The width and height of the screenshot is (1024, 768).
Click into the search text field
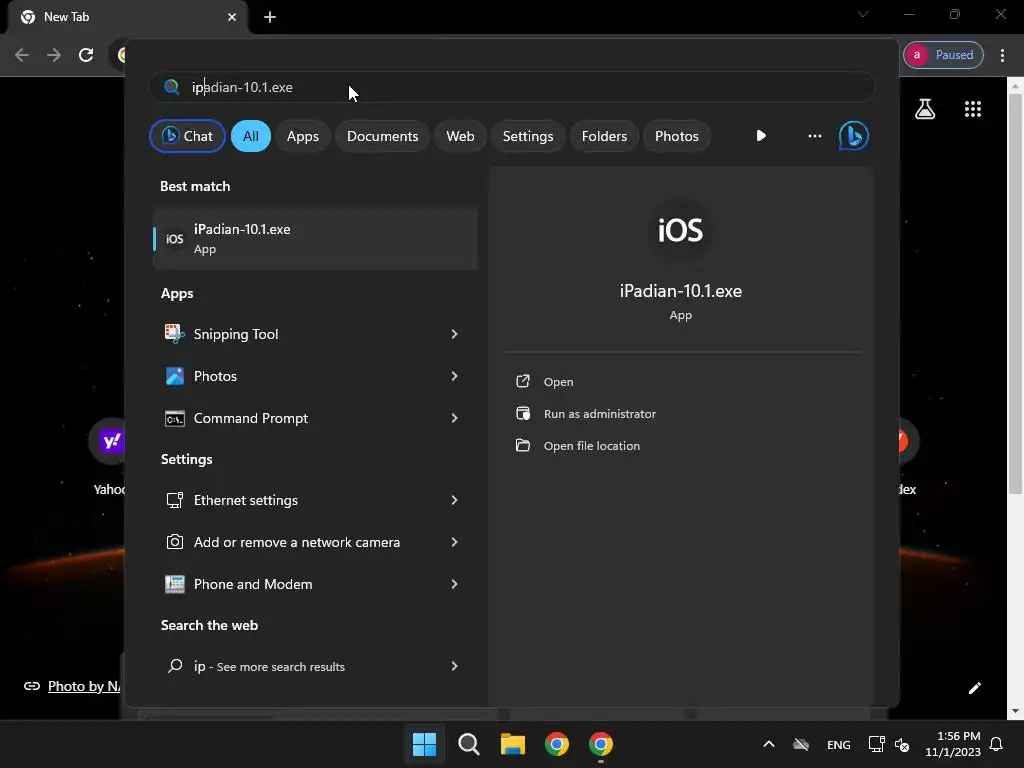(x=511, y=87)
